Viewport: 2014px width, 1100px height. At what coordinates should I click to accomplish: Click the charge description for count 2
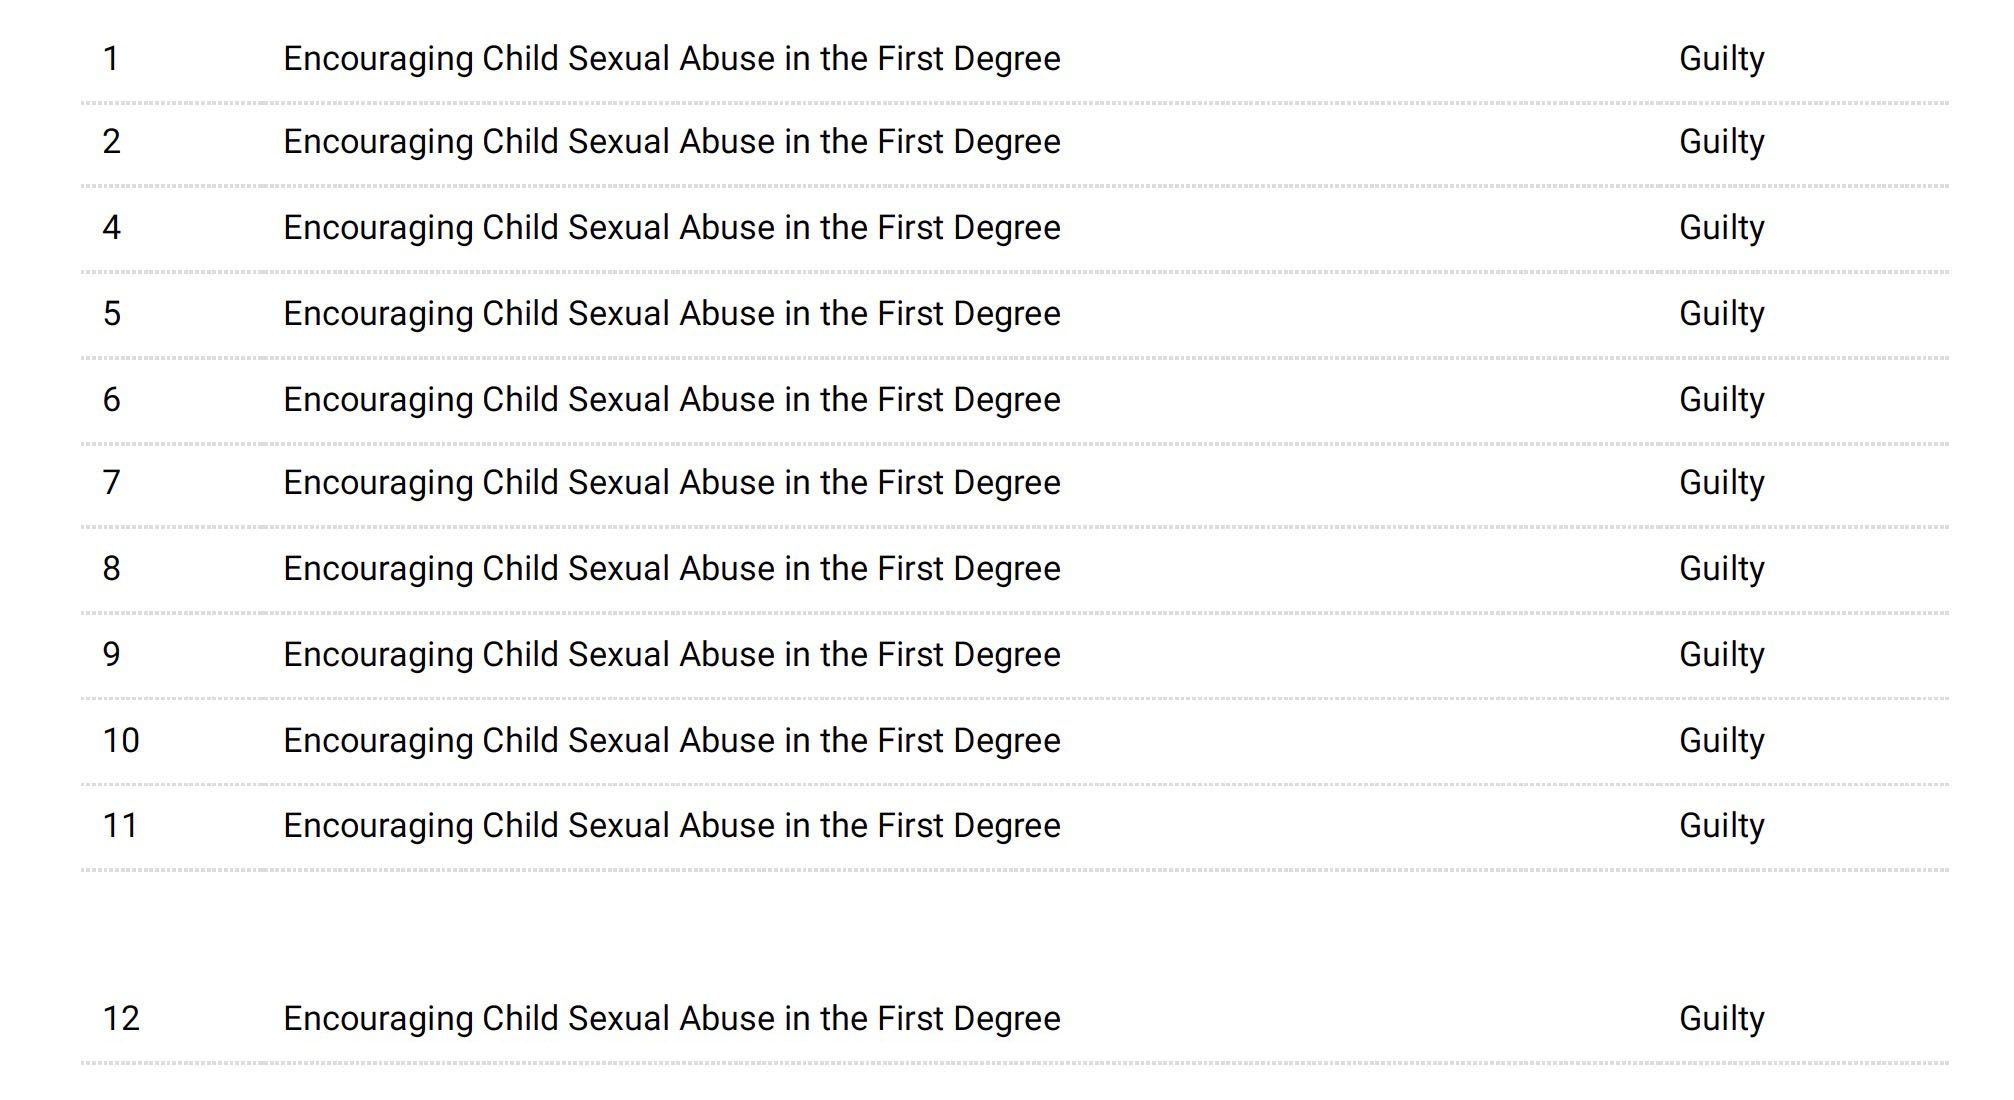click(671, 142)
